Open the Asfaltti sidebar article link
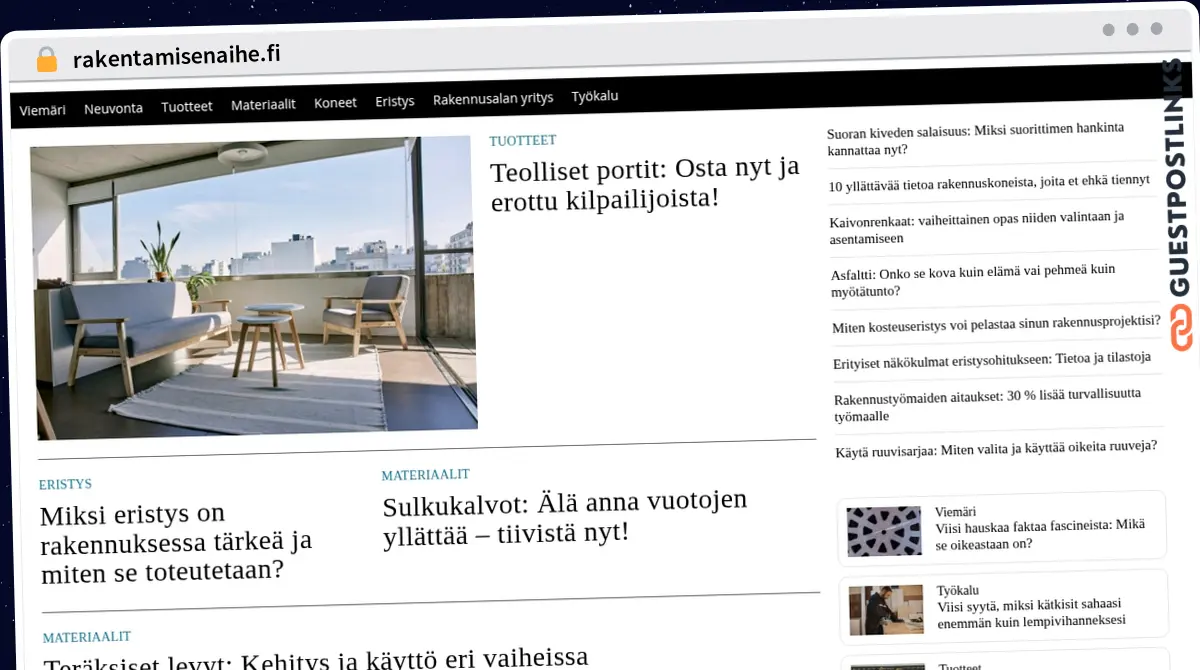 tap(973, 280)
